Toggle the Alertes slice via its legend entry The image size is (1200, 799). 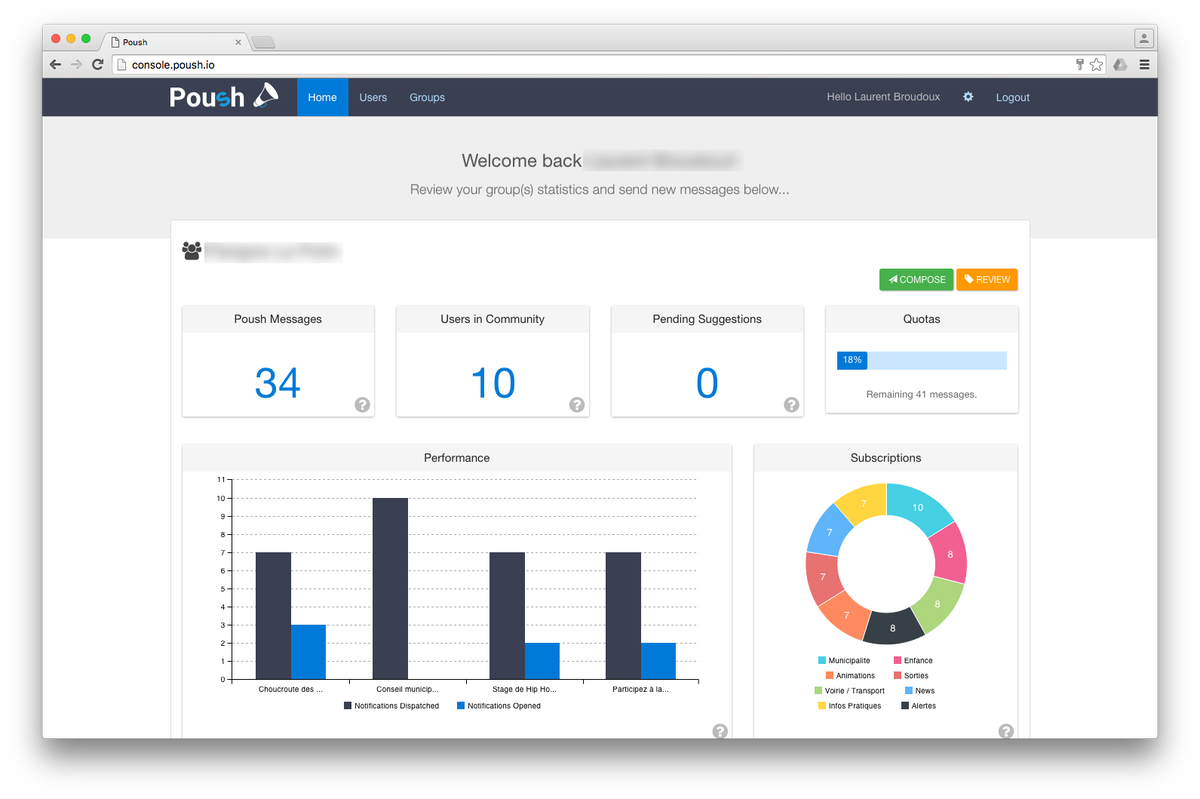point(918,705)
